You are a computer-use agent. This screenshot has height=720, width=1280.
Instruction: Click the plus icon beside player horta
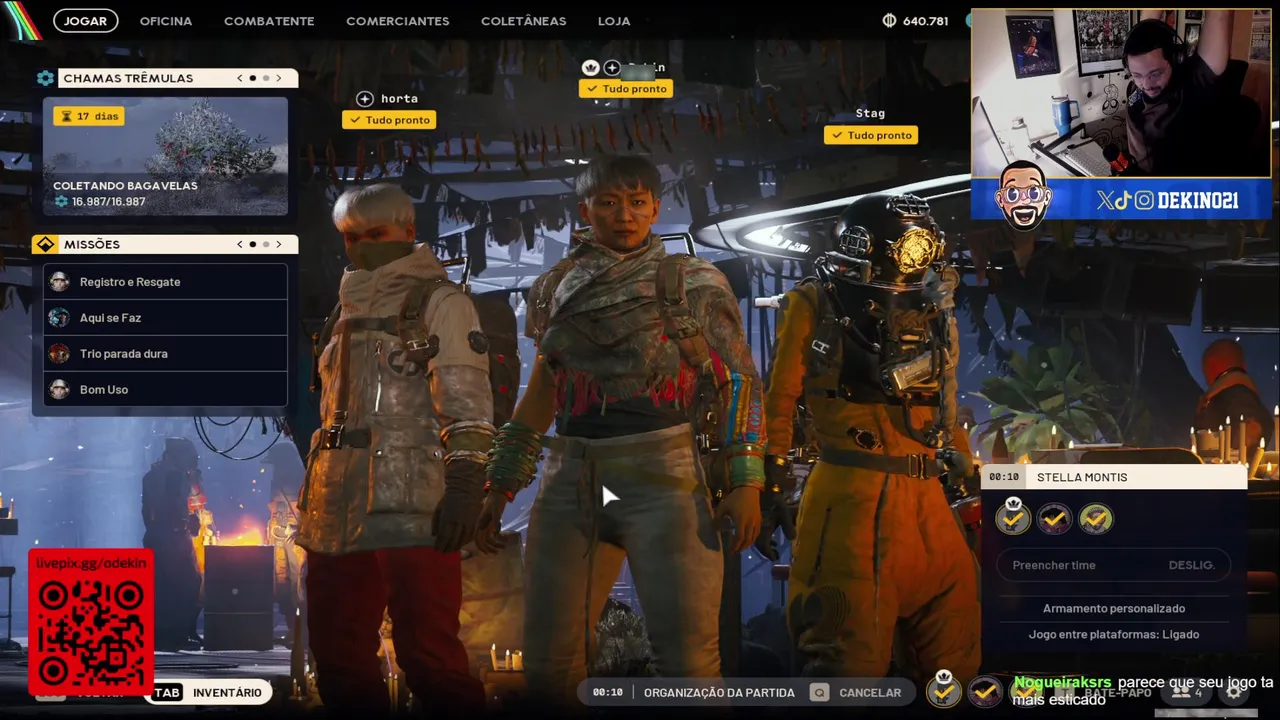pos(365,99)
